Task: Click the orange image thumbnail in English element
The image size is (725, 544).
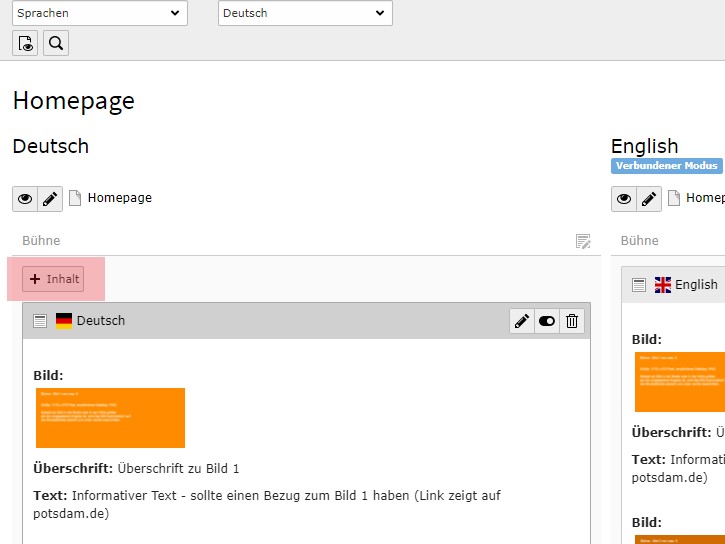Action: (x=680, y=381)
